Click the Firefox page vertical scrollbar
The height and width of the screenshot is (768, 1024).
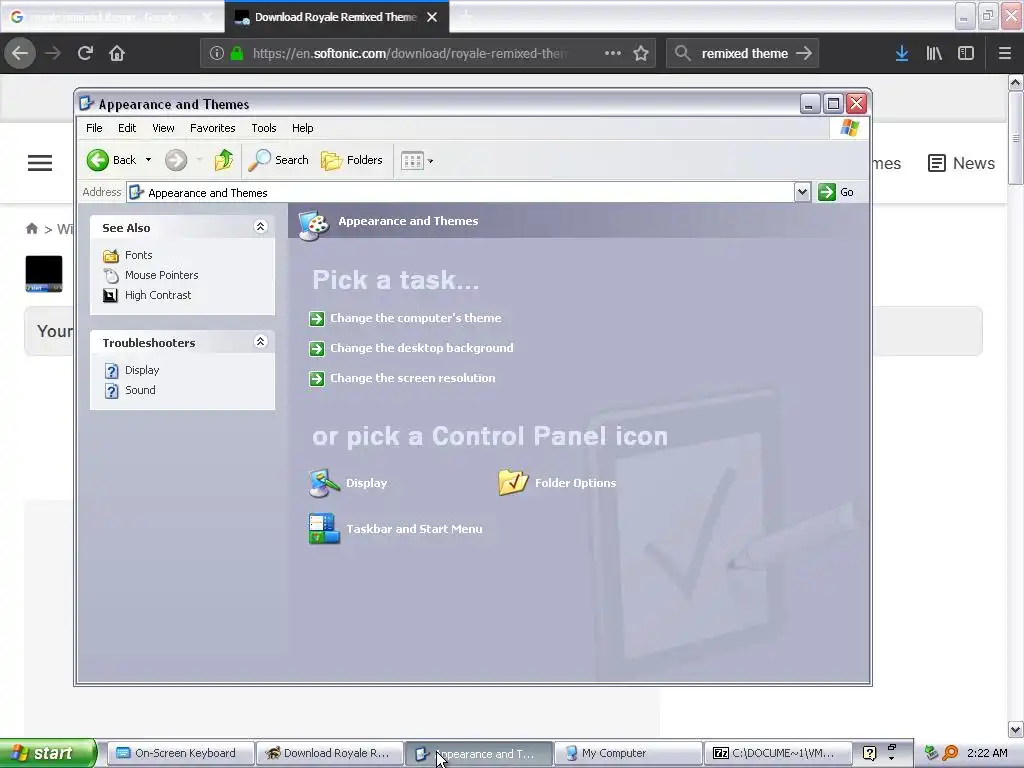click(x=1015, y=405)
